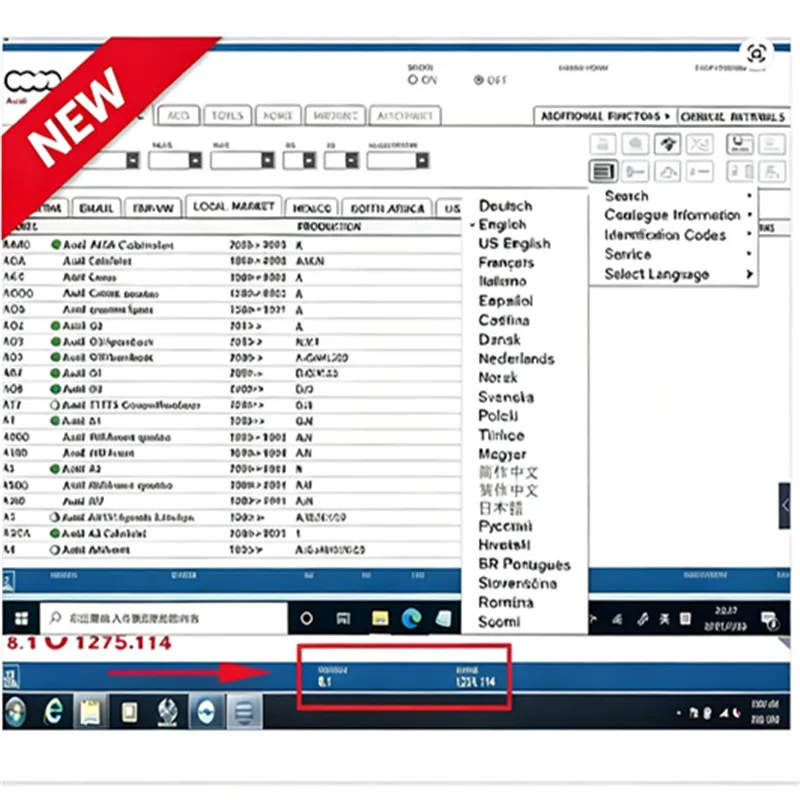
Task: Choose US English in the language list
Action: [514, 243]
